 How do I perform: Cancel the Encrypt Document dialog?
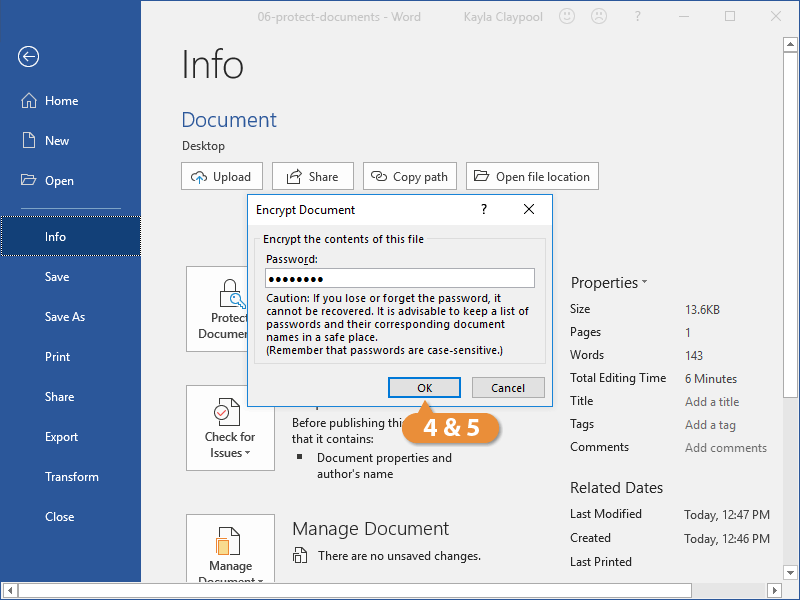click(508, 387)
